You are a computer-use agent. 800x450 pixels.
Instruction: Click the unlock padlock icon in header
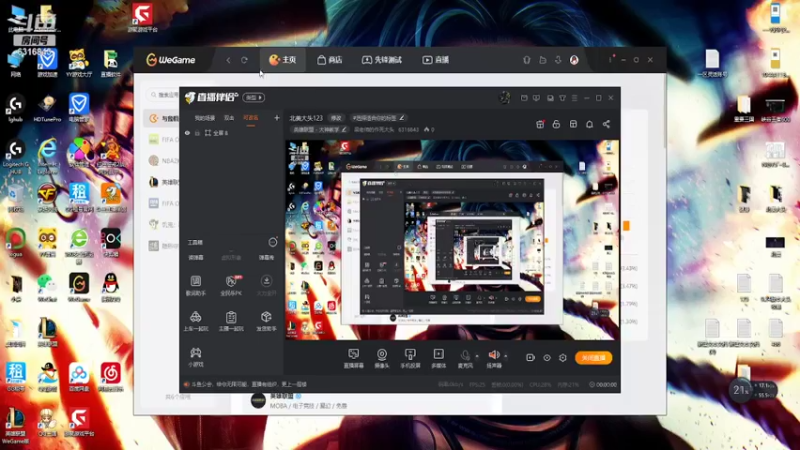(556, 124)
